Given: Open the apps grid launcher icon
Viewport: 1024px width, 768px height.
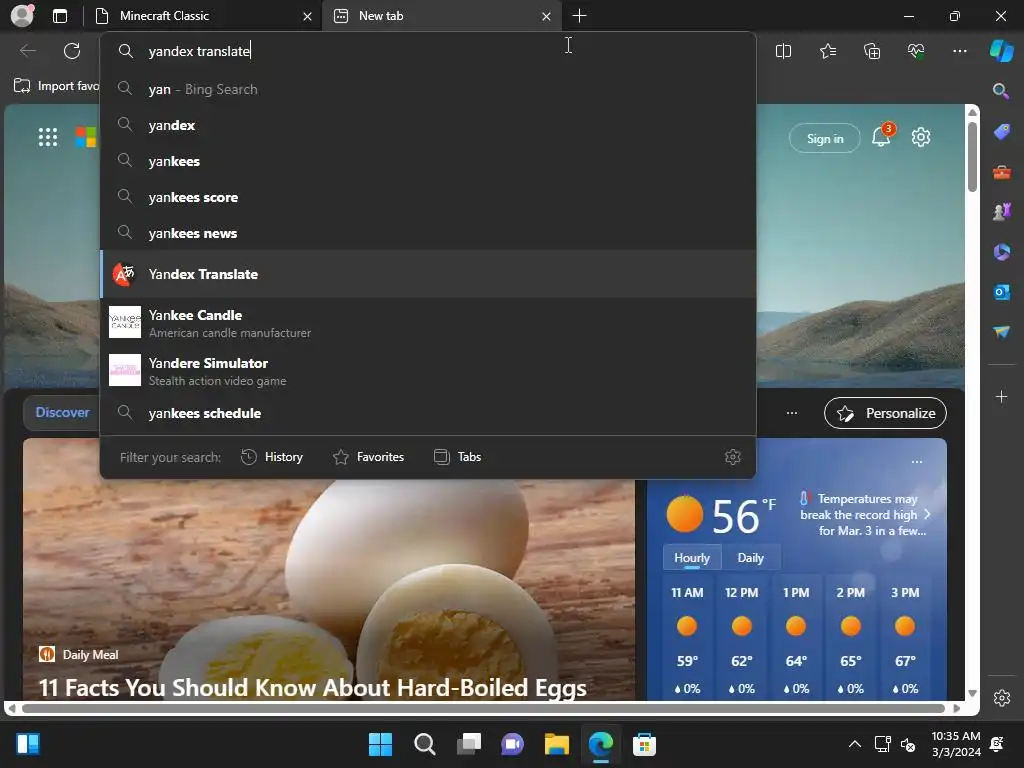Looking at the screenshot, I should point(48,137).
